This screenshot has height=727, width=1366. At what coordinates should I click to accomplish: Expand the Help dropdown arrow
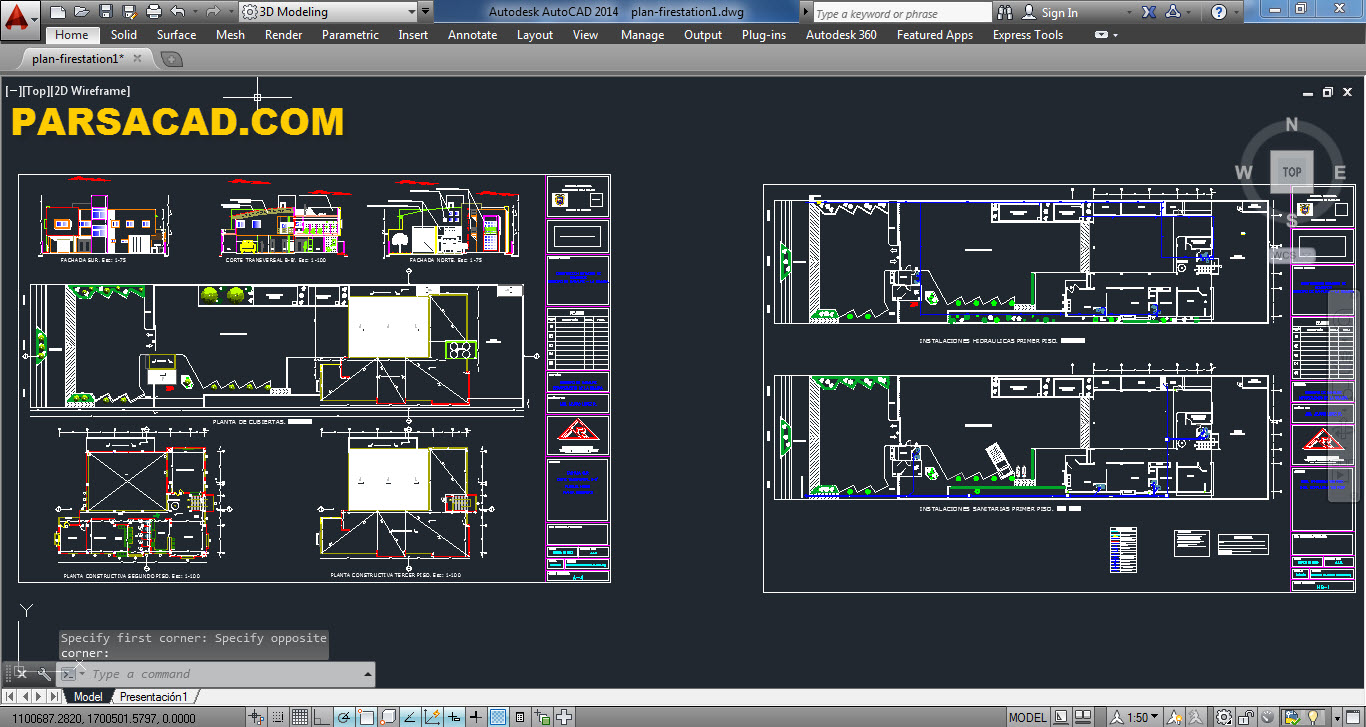[x=1237, y=13]
